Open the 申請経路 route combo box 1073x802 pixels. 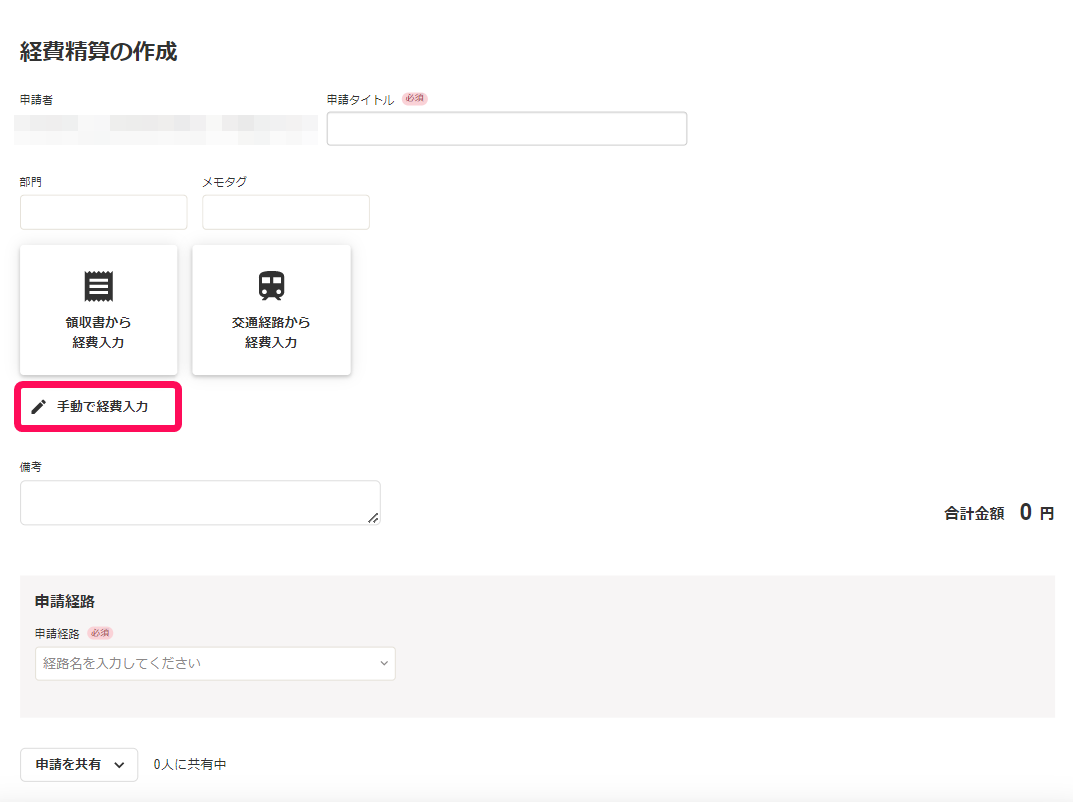(216, 664)
